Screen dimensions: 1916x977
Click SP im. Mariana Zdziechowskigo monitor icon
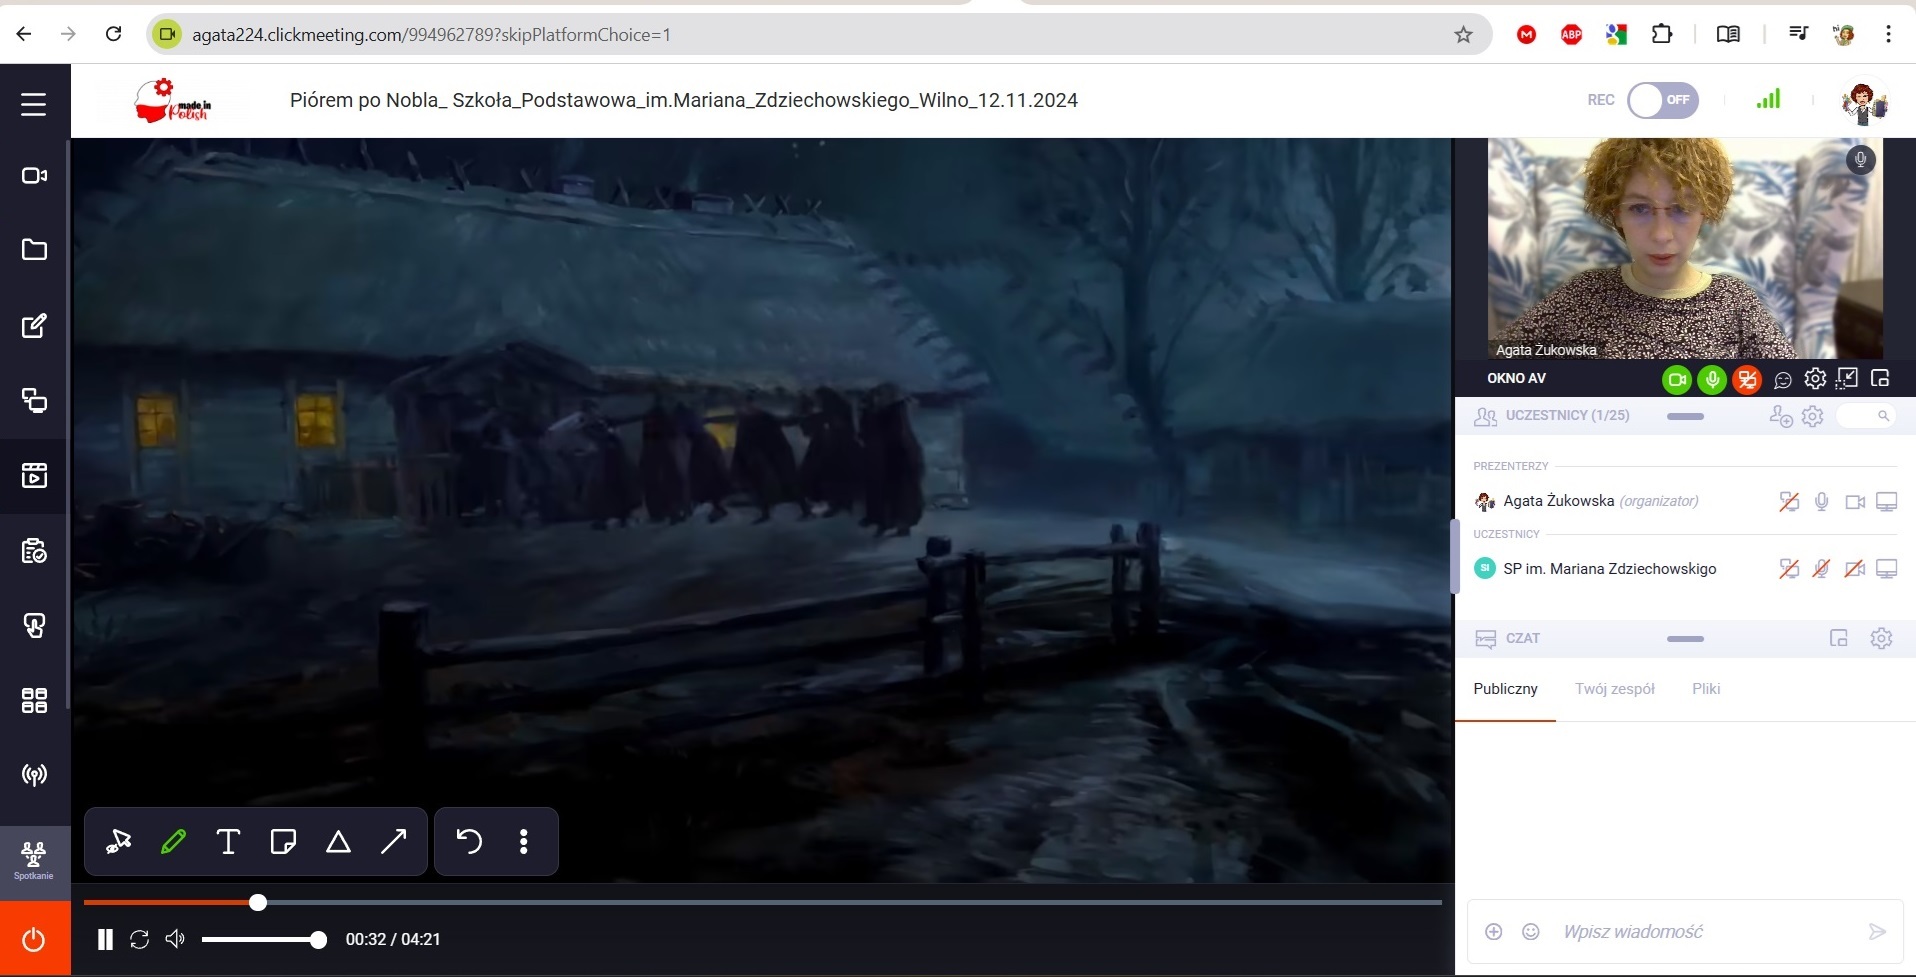pos(1887,569)
